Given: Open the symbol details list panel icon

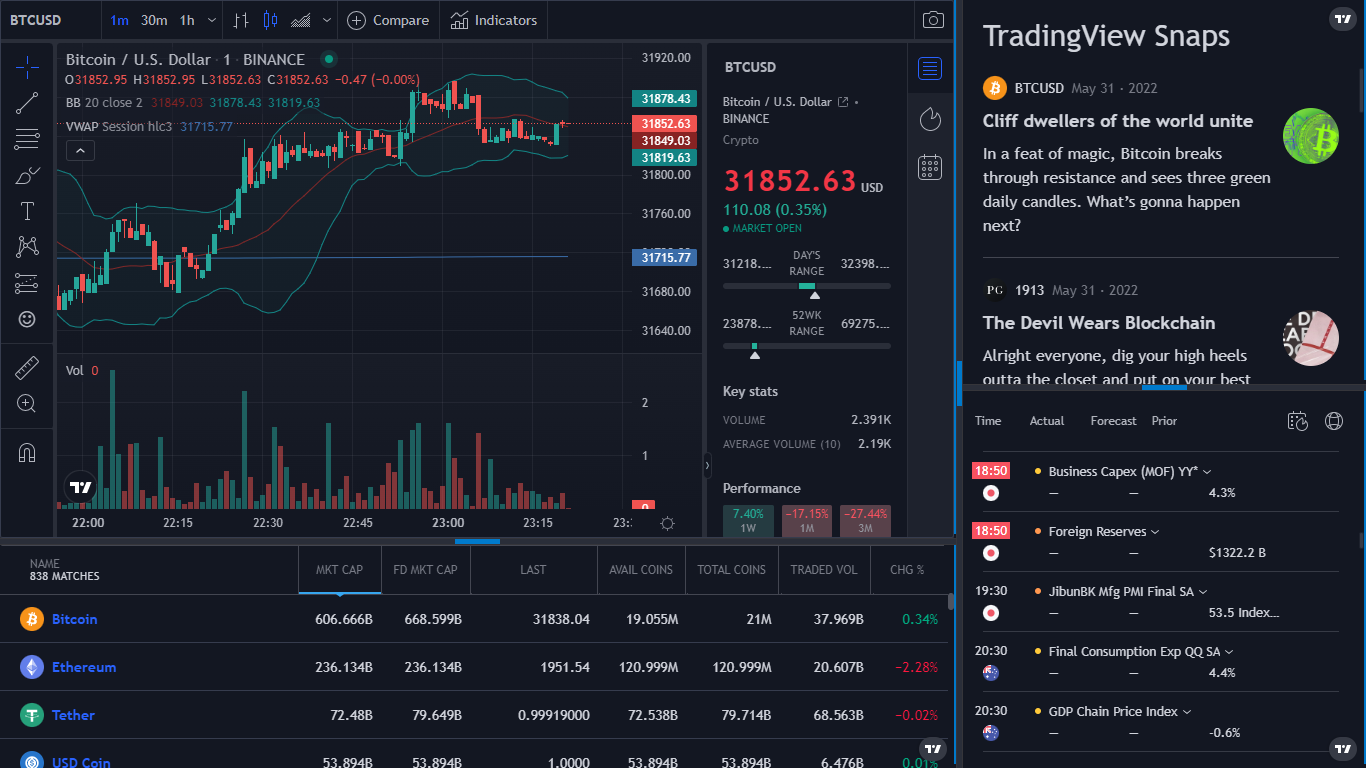Looking at the screenshot, I should [x=930, y=68].
